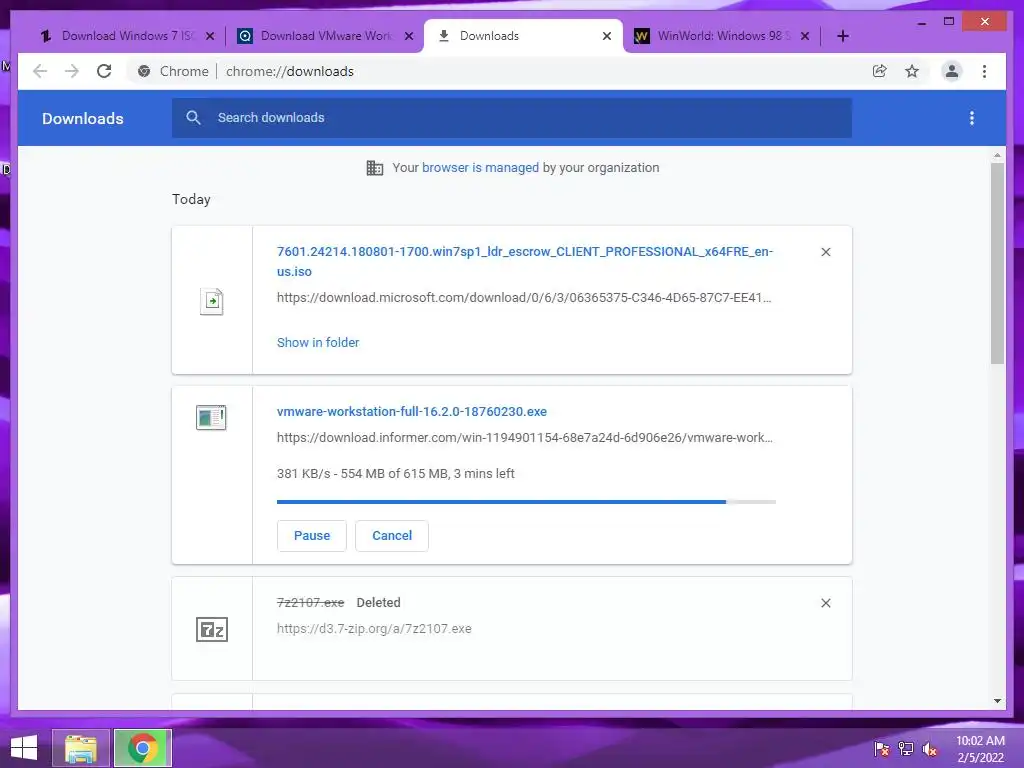1024x768 pixels.
Task: Open a new tab with the plus button
Action: click(x=842, y=36)
